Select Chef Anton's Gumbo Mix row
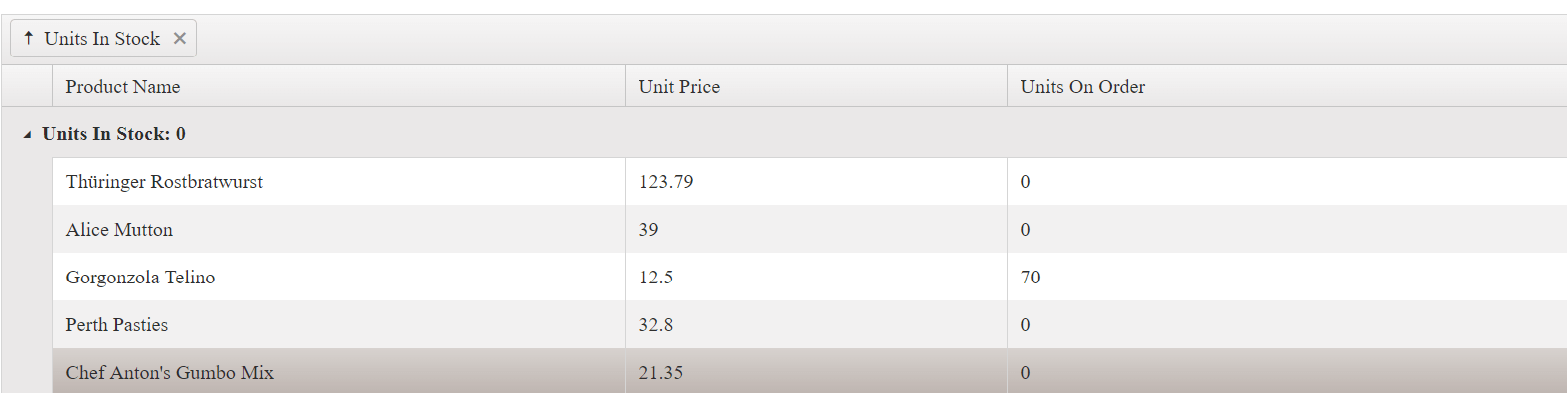The height and width of the screenshot is (393, 1567). (809, 371)
